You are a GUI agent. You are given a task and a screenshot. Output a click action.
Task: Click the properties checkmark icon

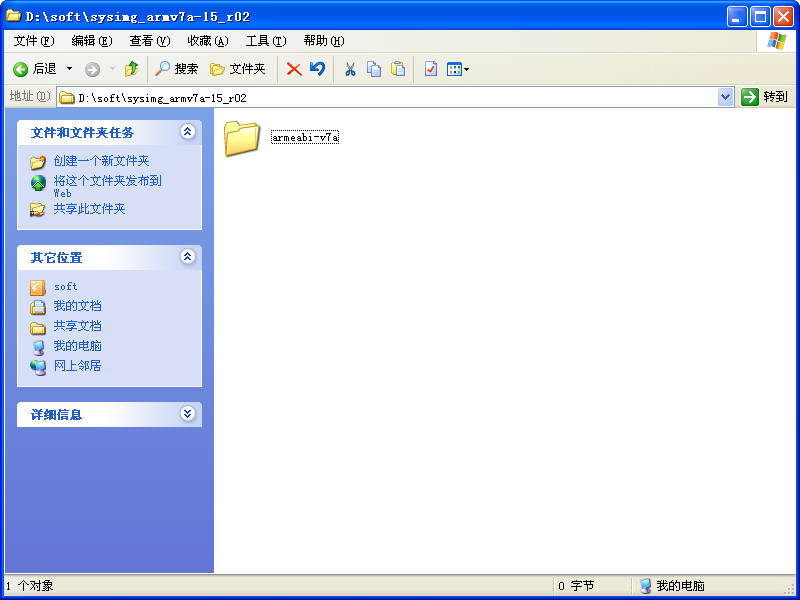[431, 69]
